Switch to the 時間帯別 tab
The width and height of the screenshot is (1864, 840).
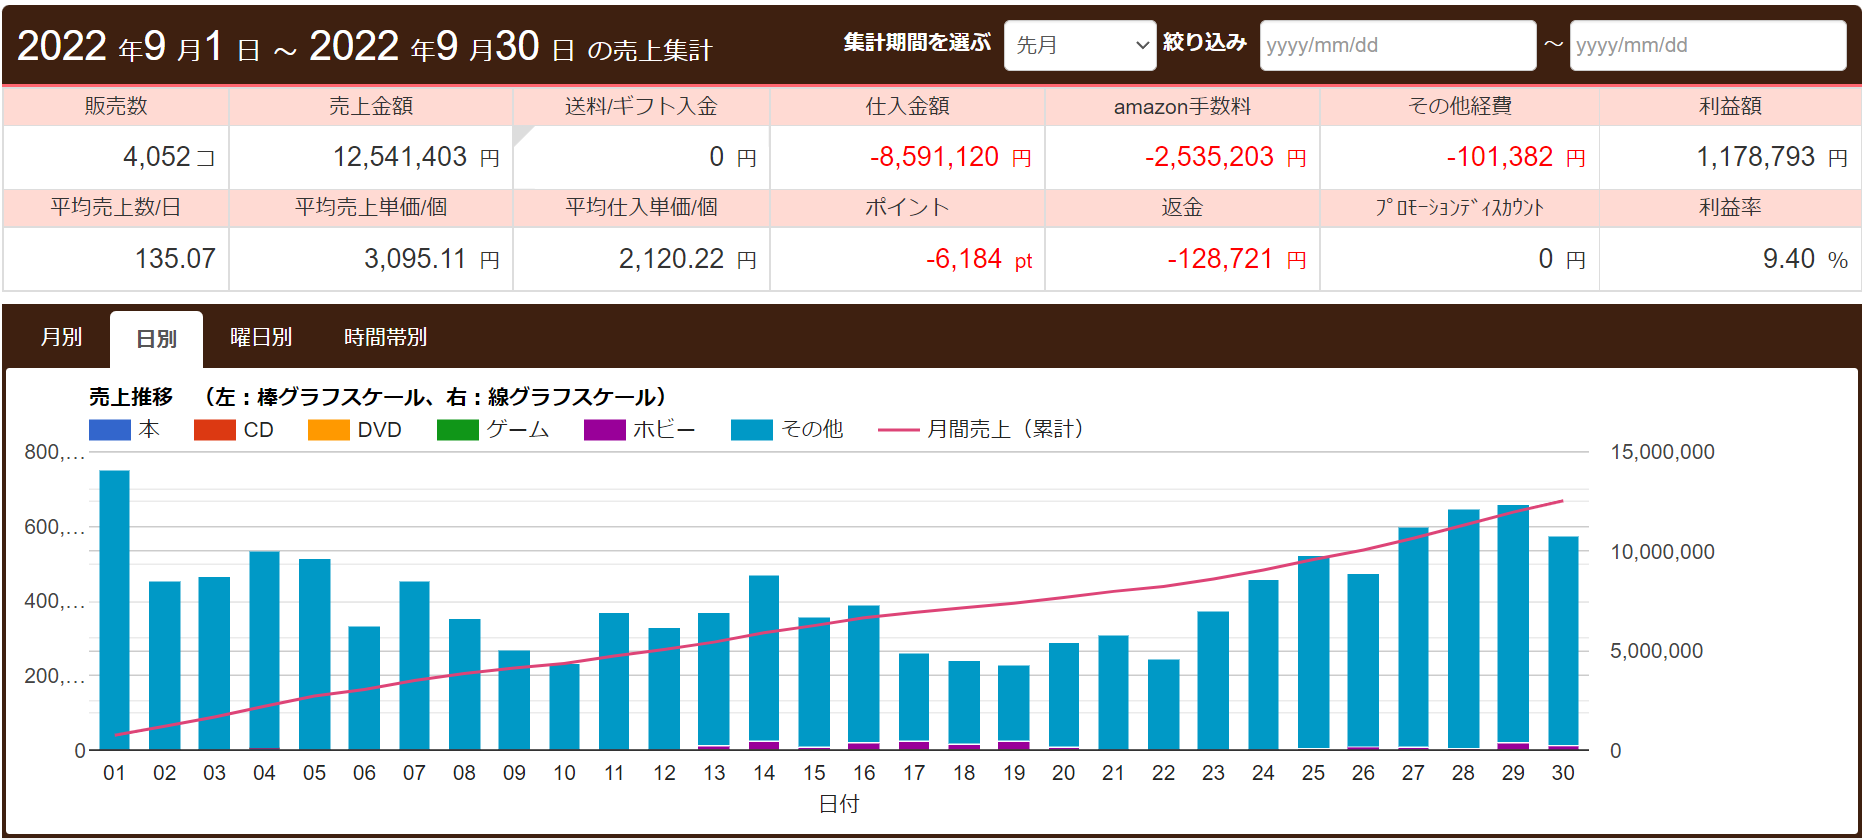click(385, 338)
